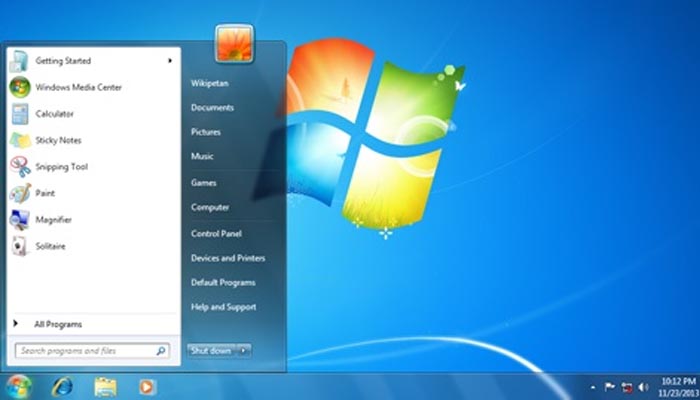
Task: Open Music library
Action: (x=202, y=156)
